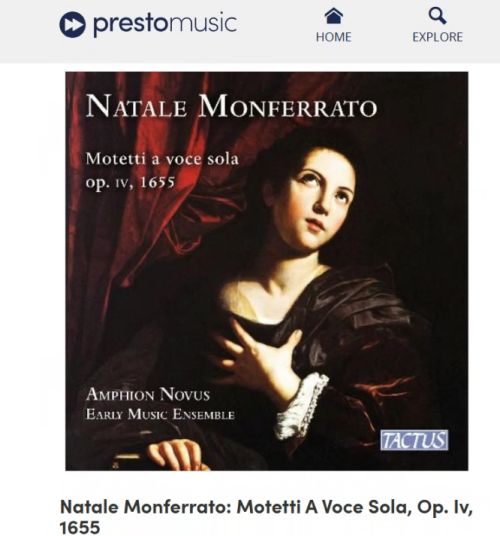The width and height of the screenshot is (500, 536).
Task: Click the op. IV, 1655 cover text
Action: tap(130, 182)
